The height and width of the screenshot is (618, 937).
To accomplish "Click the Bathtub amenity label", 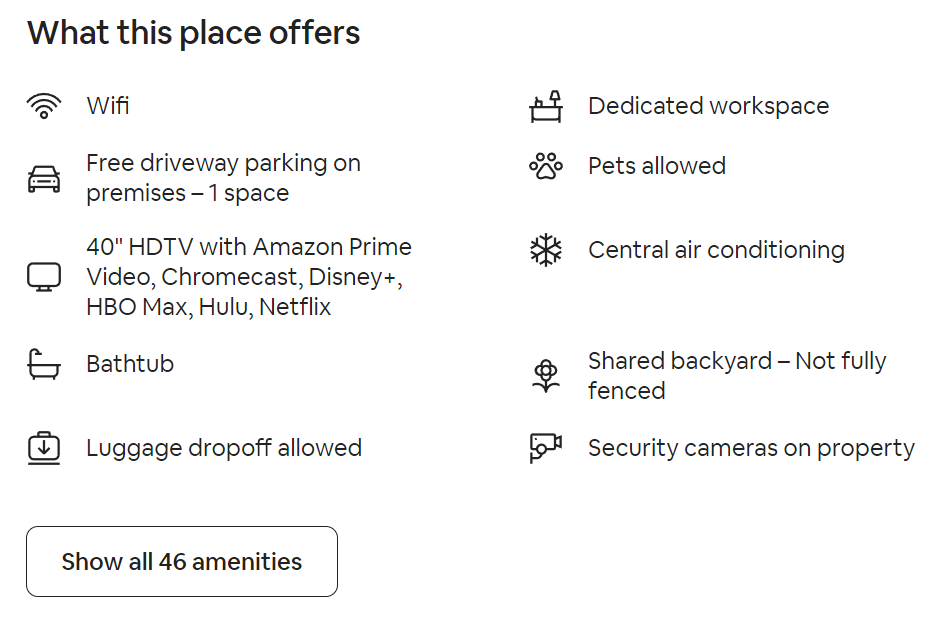I will (130, 364).
